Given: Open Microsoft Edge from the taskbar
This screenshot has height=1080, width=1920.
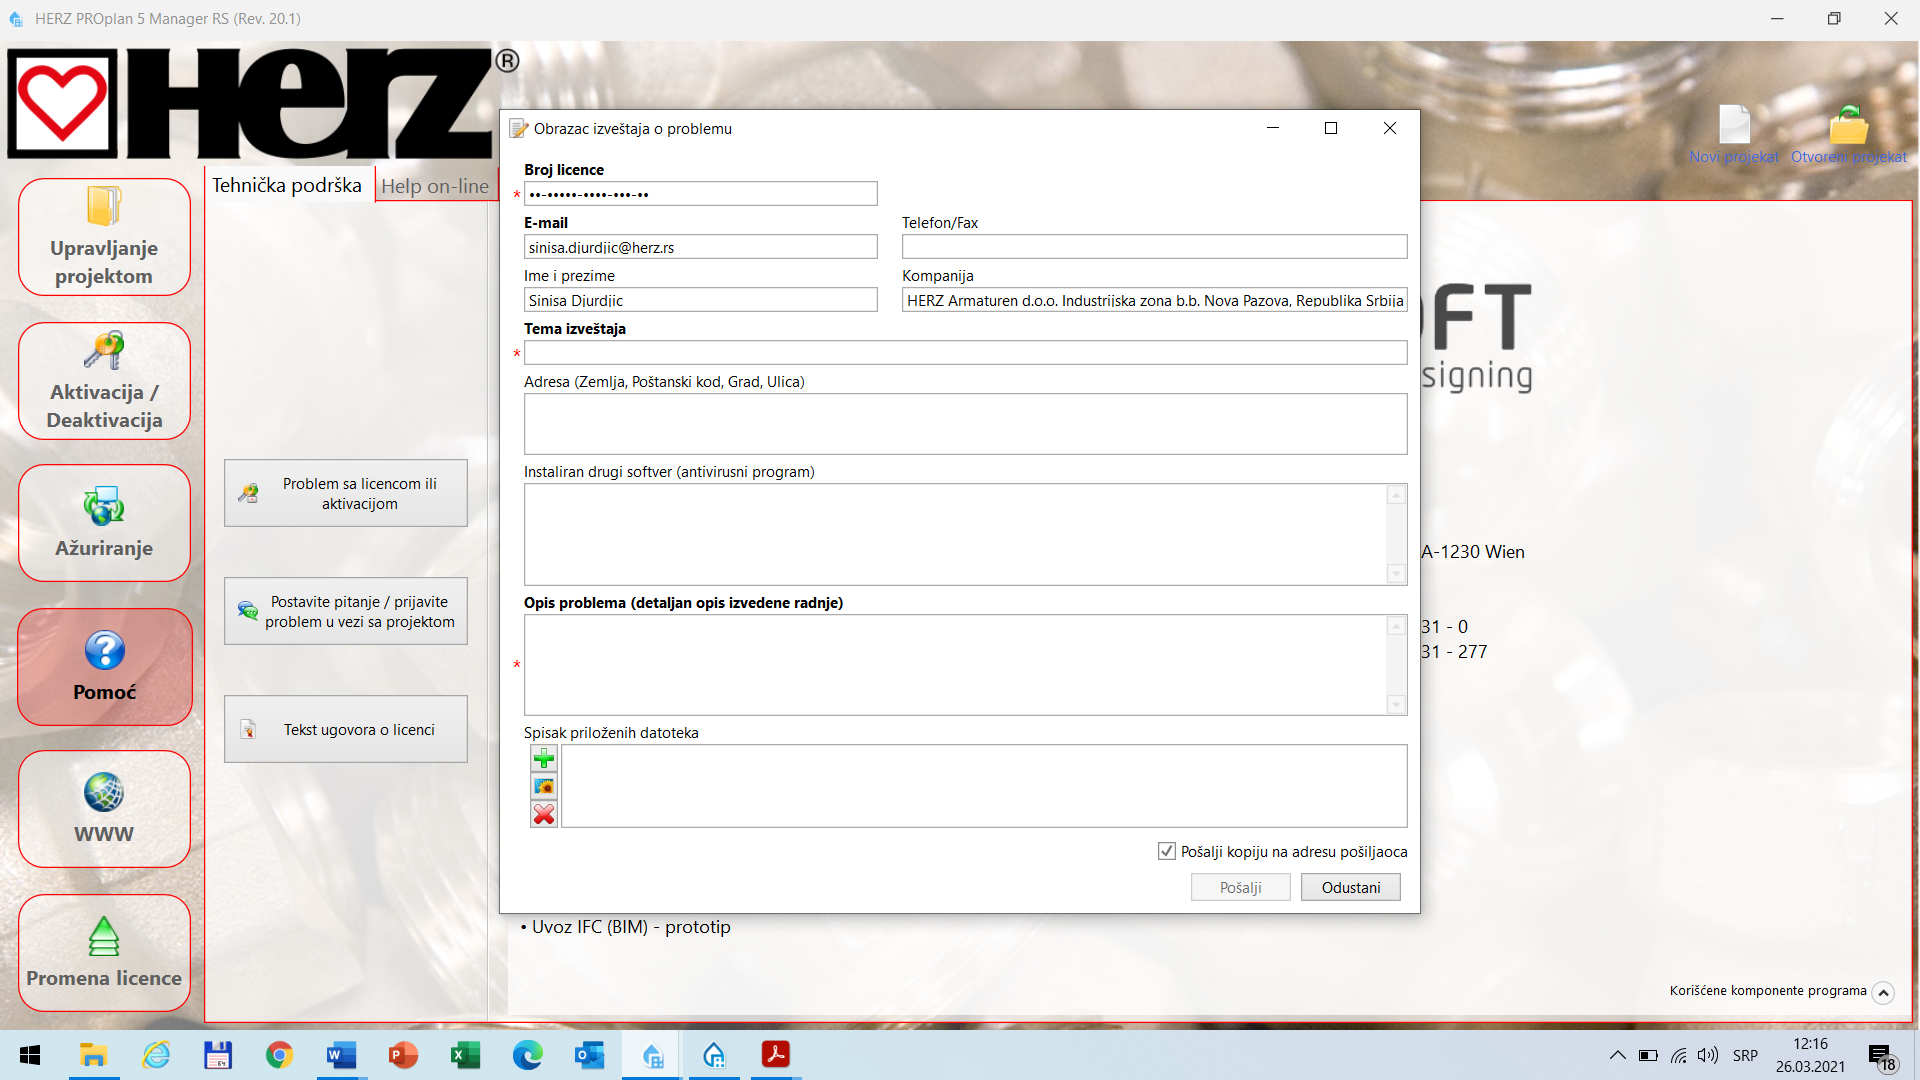Looking at the screenshot, I should tap(527, 1055).
